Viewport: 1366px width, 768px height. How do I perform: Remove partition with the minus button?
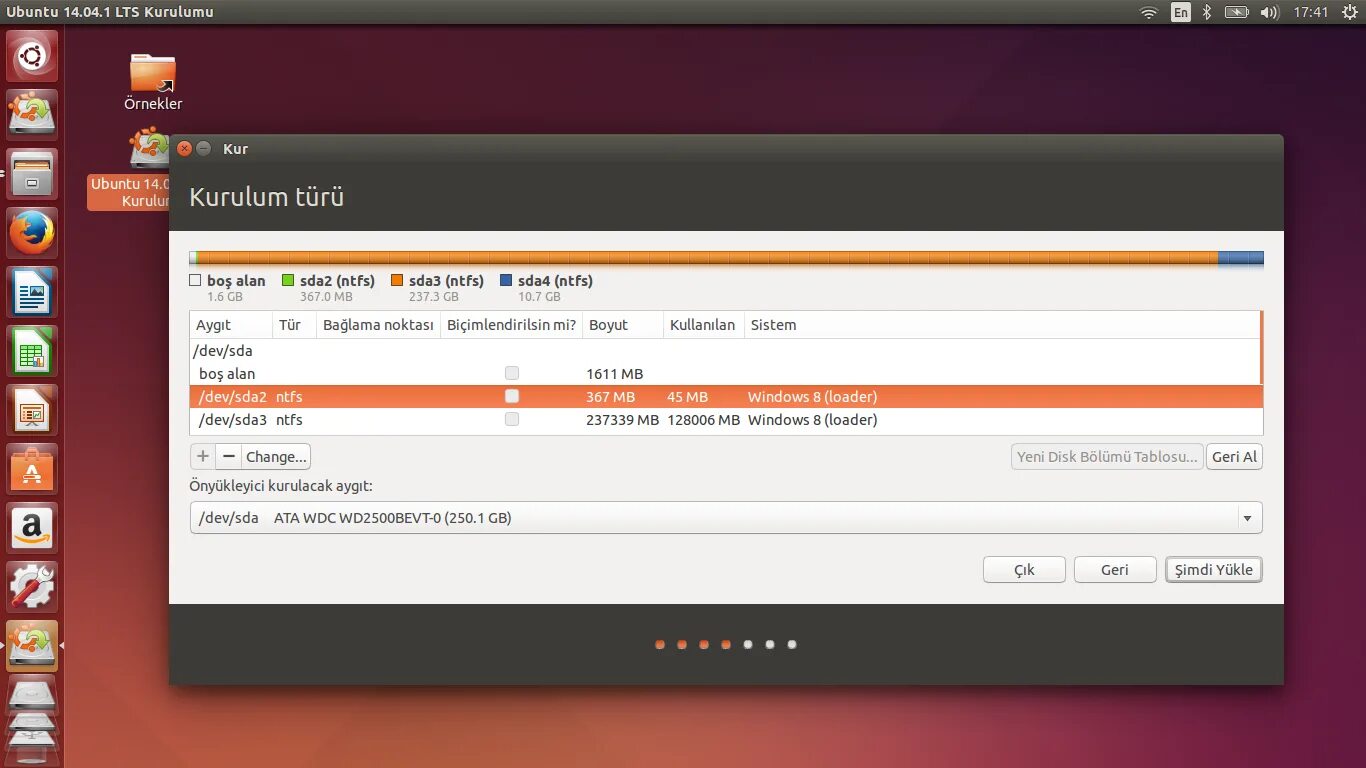229,457
